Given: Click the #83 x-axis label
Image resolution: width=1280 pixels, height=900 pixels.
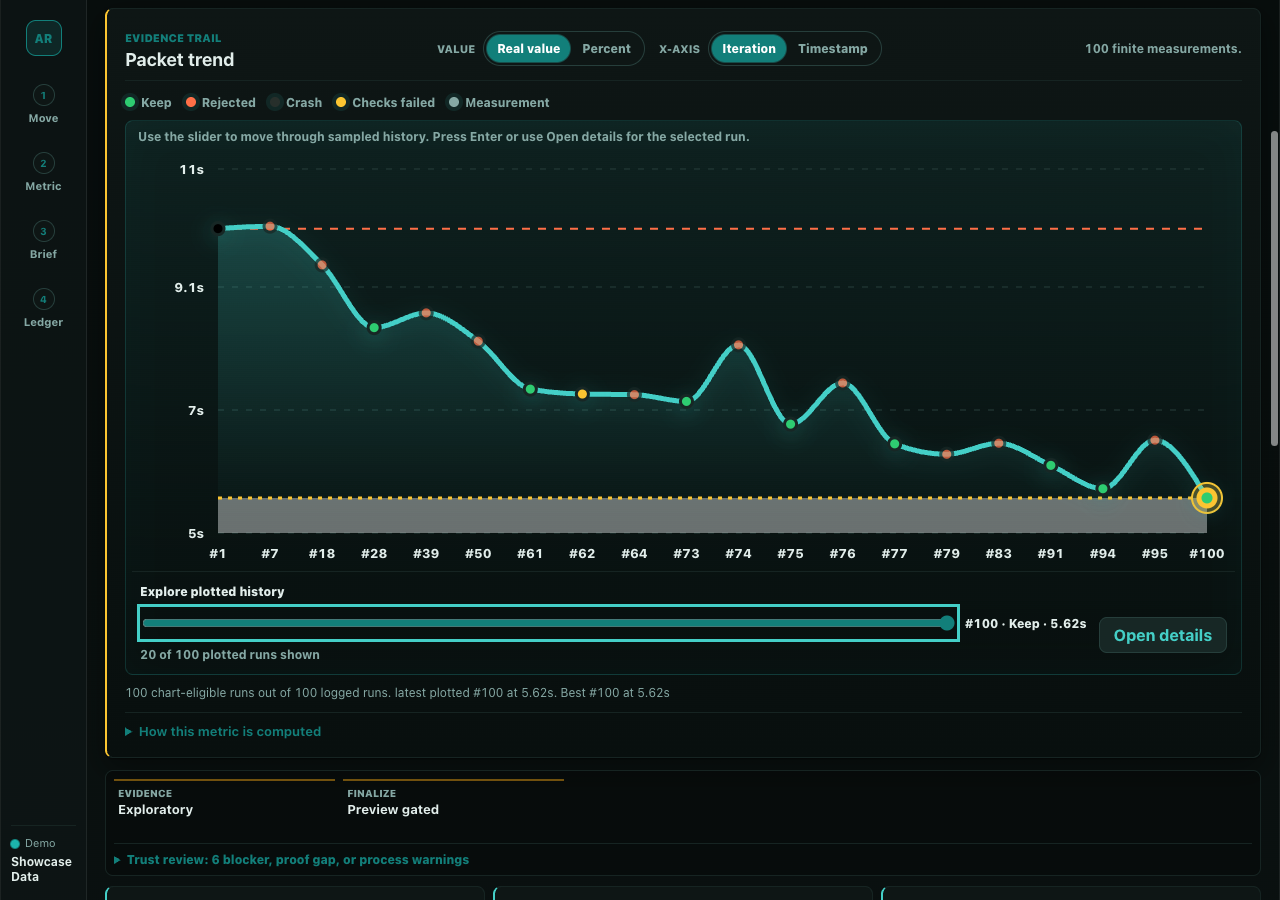Looking at the screenshot, I should click(x=998, y=553).
